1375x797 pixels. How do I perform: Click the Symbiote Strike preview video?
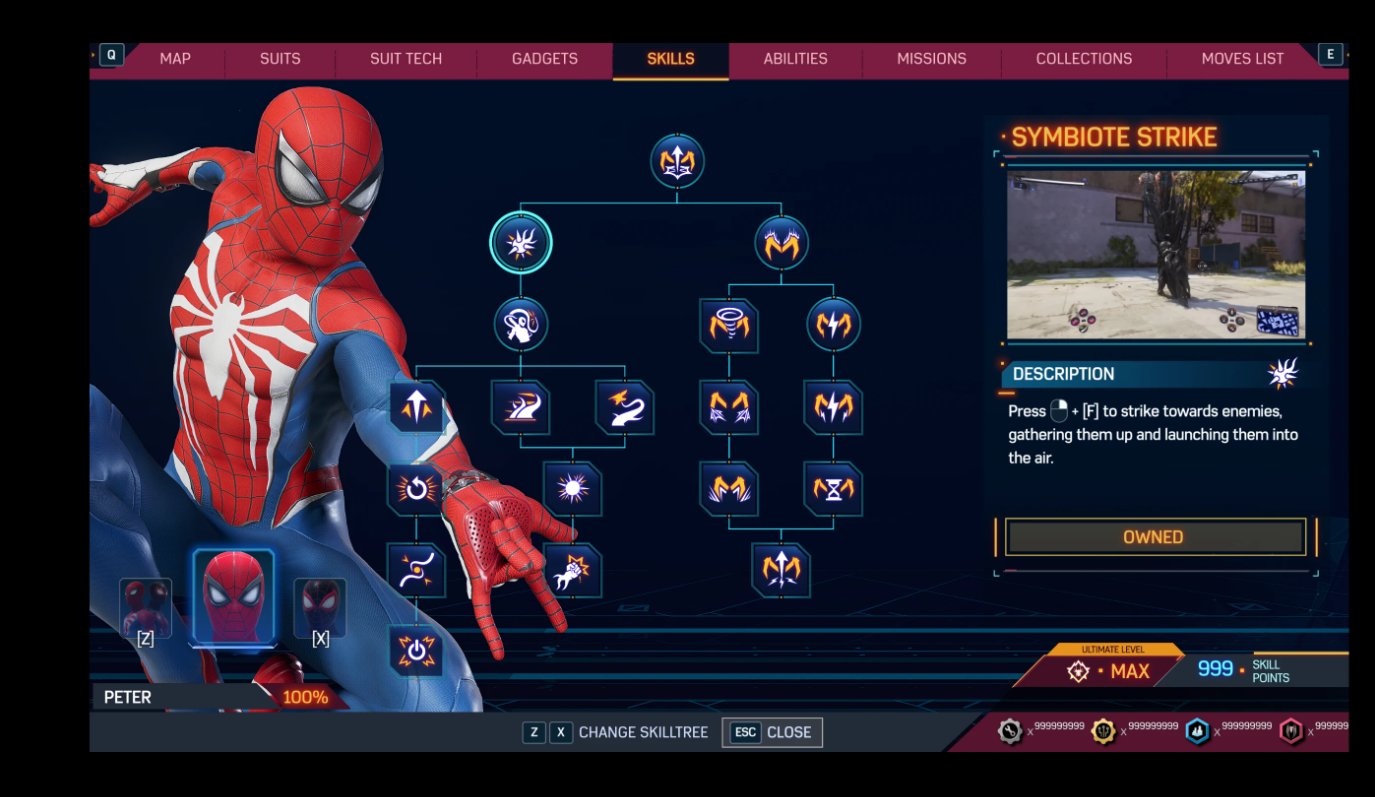coord(1156,254)
